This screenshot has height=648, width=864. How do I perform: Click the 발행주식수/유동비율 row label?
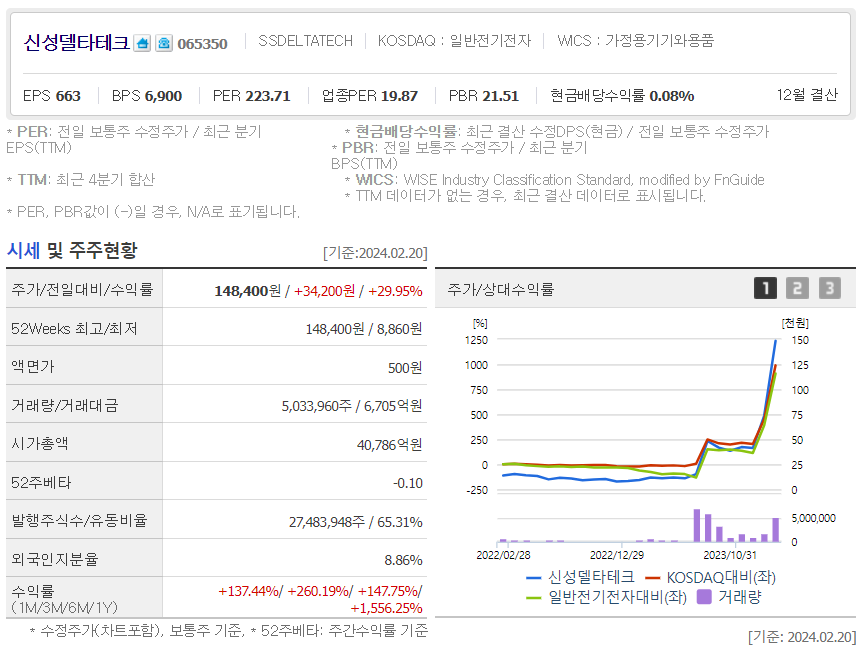[79, 521]
